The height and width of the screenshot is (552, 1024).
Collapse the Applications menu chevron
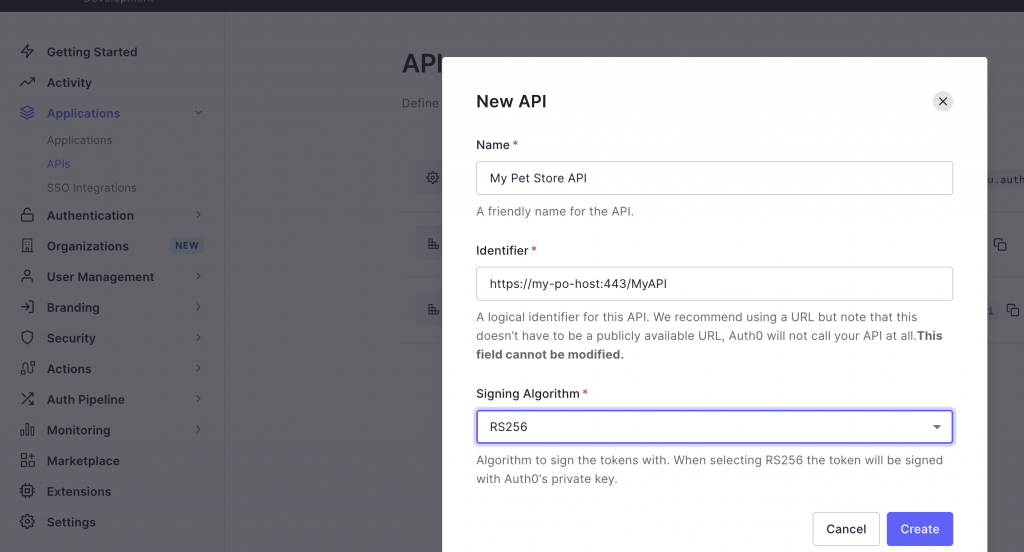click(x=198, y=112)
